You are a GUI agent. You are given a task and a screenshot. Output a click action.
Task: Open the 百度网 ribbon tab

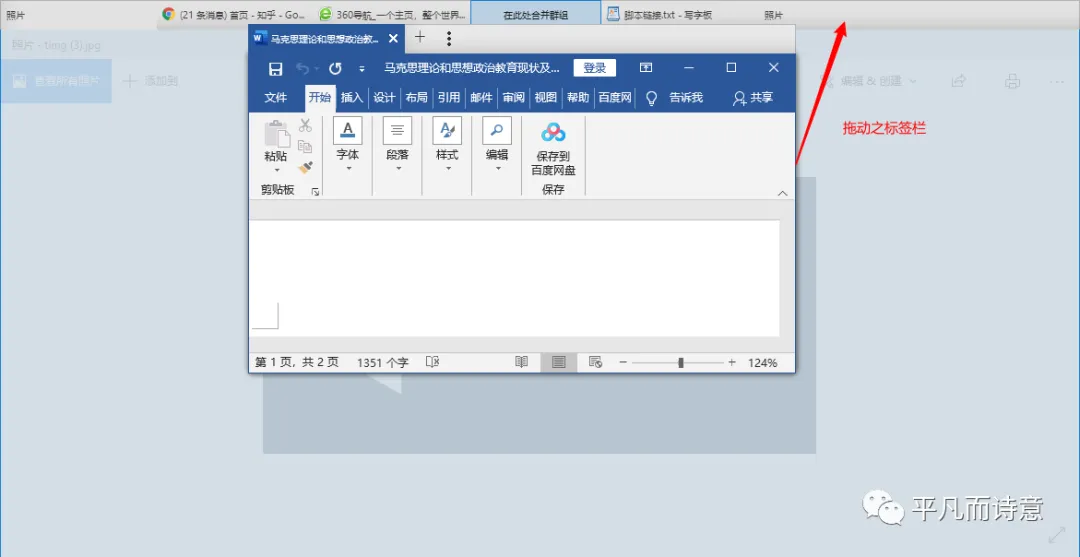pyautogui.click(x=615, y=98)
